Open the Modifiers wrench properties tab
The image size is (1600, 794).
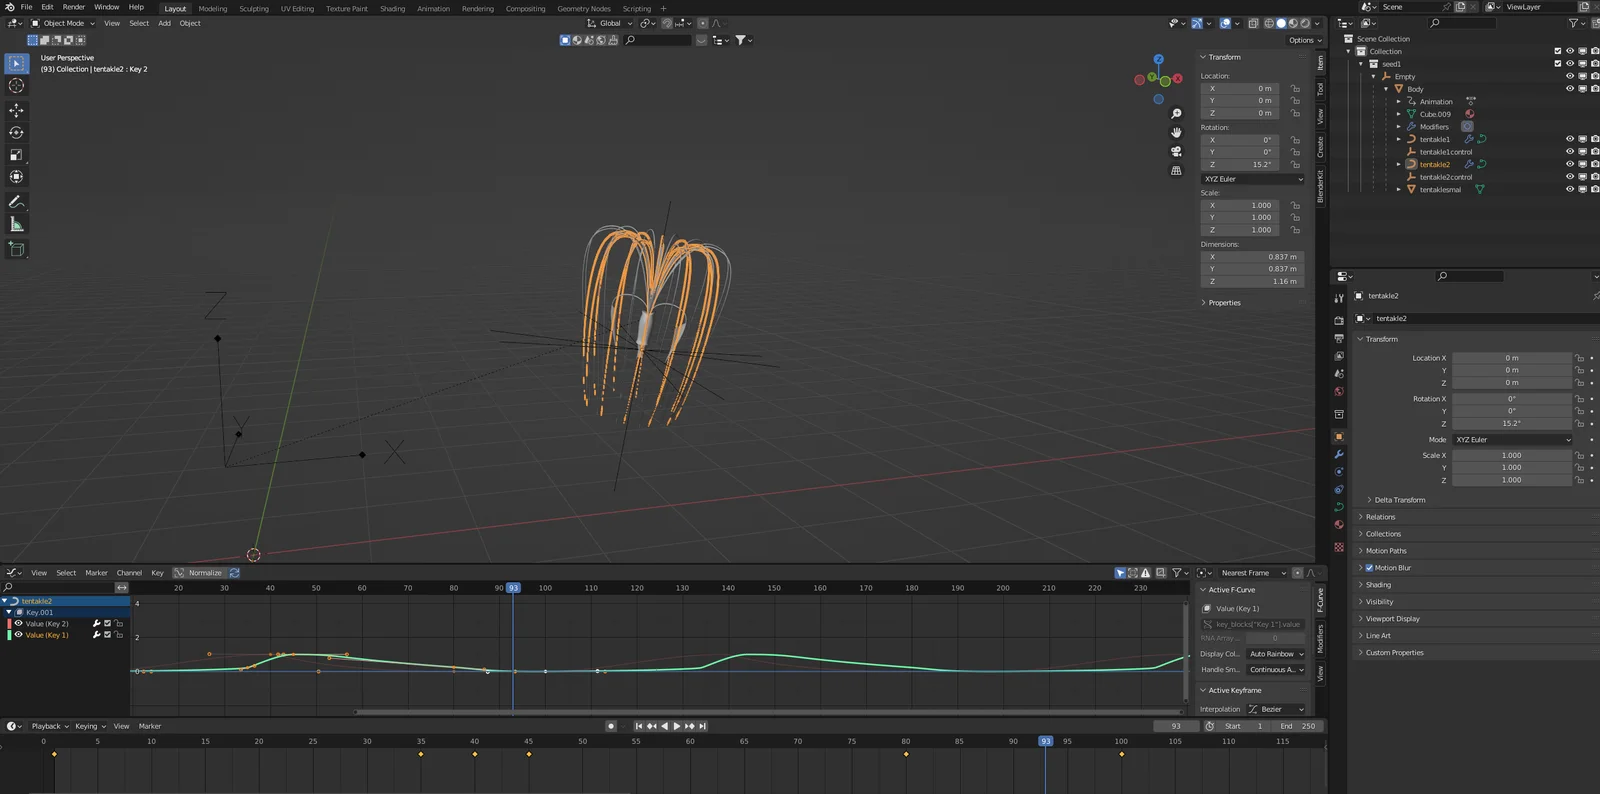pos(1339,454)
